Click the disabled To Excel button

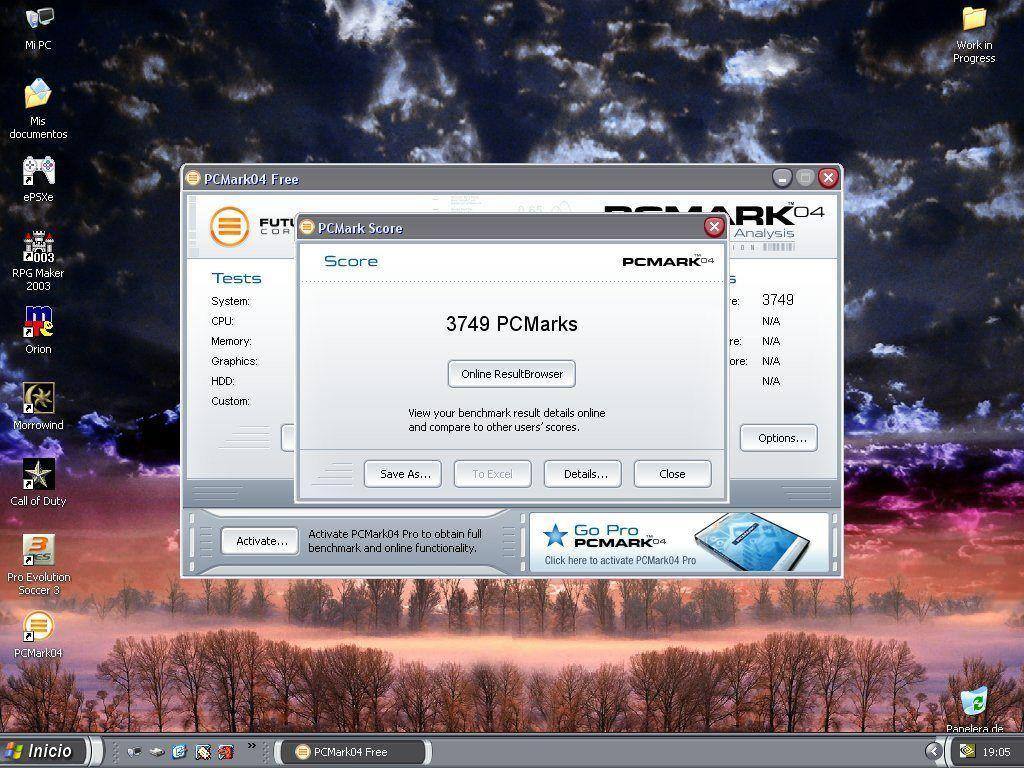[493, 474]
